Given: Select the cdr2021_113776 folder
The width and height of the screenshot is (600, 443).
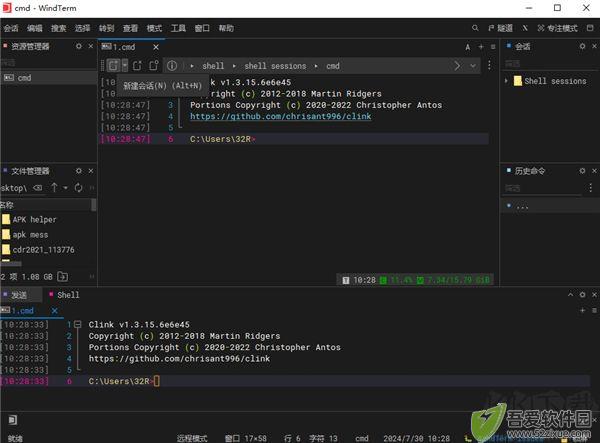Looking at the screenshot, I should pyautogui.click(x=38, y=250).
